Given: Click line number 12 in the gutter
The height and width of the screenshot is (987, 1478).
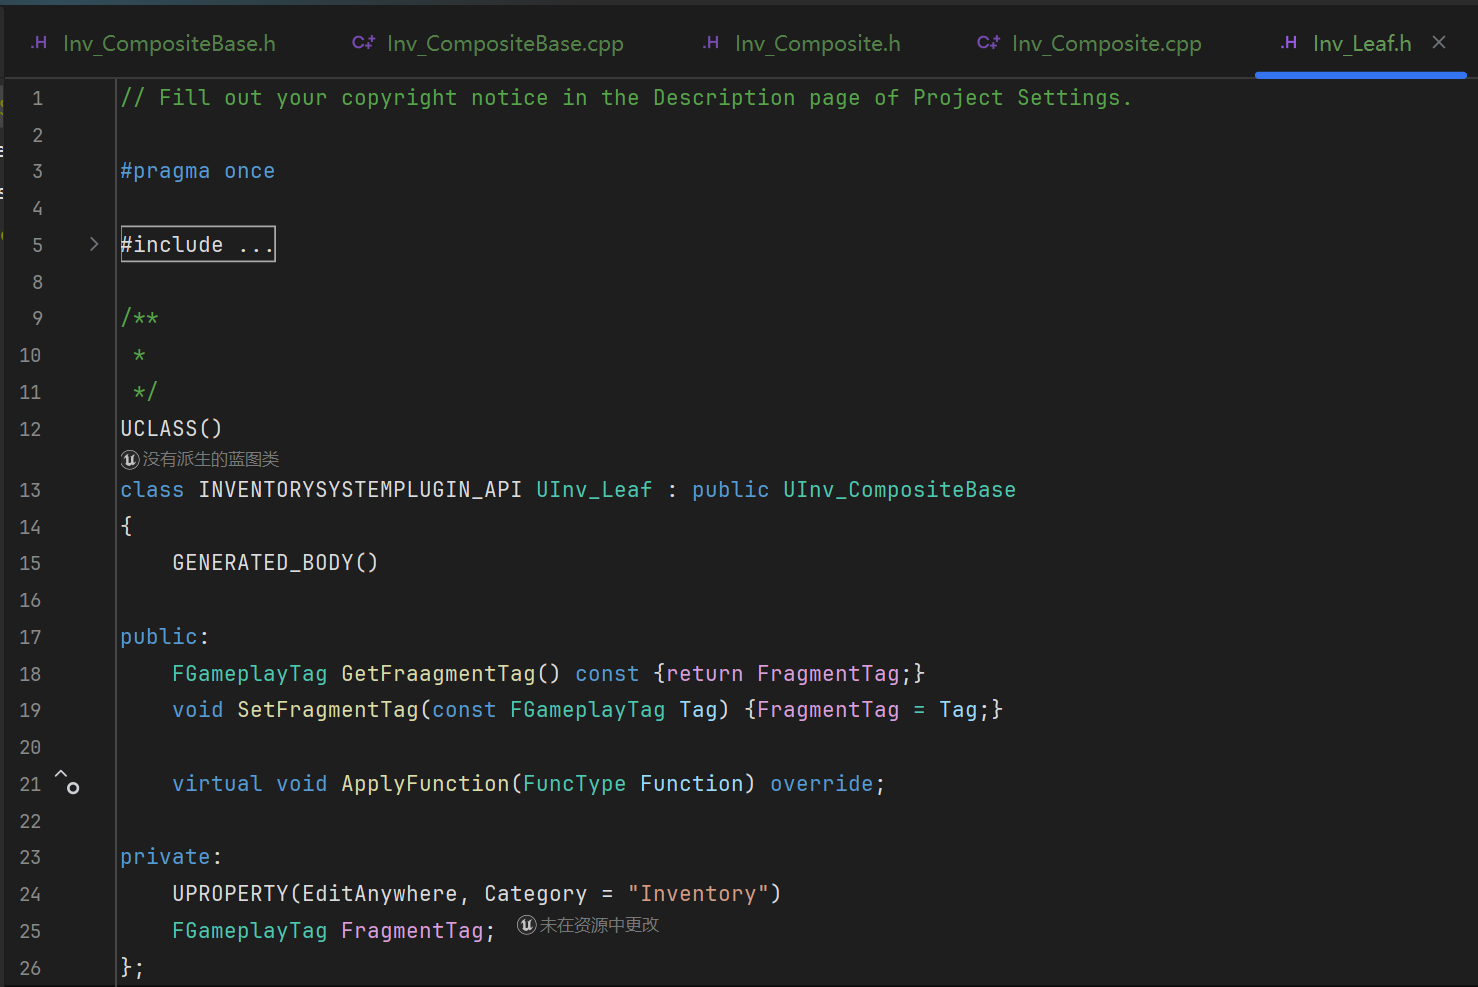Looking at the screenshot, I should coord(30,429).
